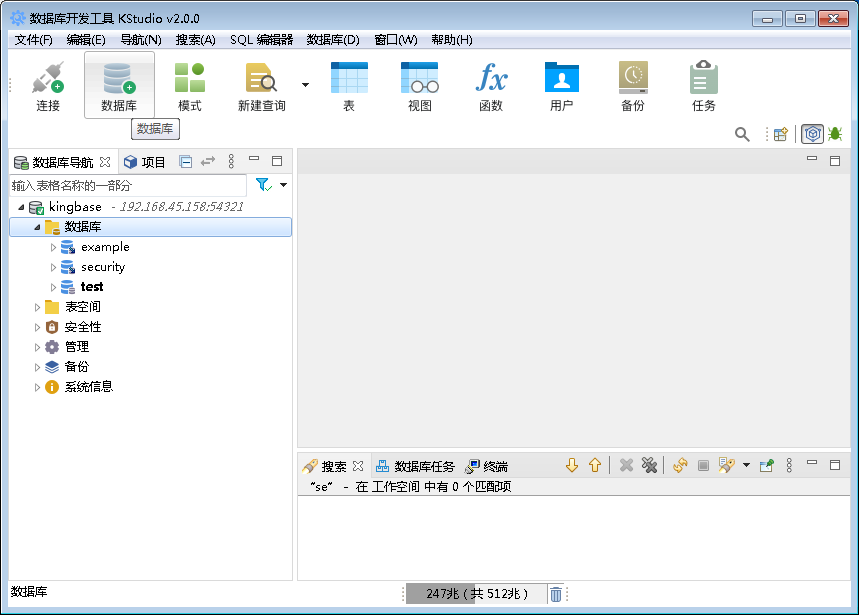The width and height of the screenshot is (859, 615).
Task: Click the 新建查询 icon to create a query
Action: [261, 85]
